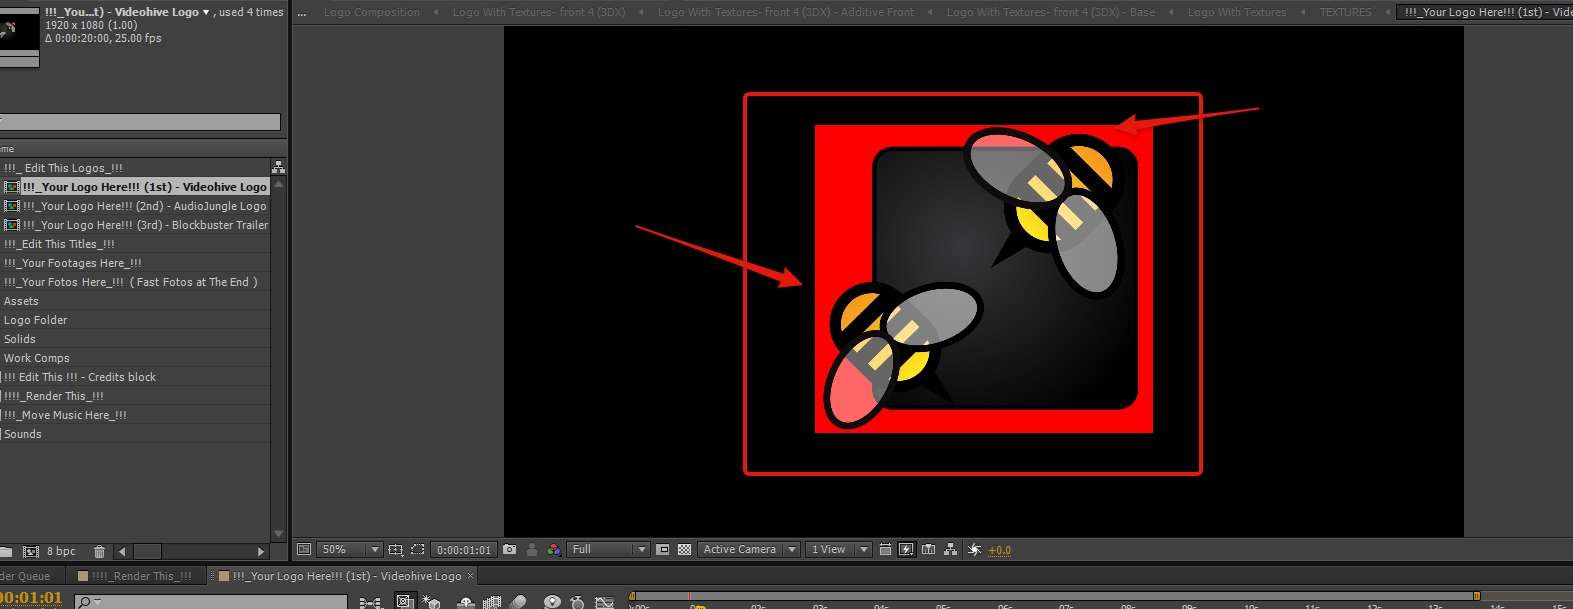Switch to the '!!!!_Render This_!!!' timeline tab

click(x=135, y=576)
